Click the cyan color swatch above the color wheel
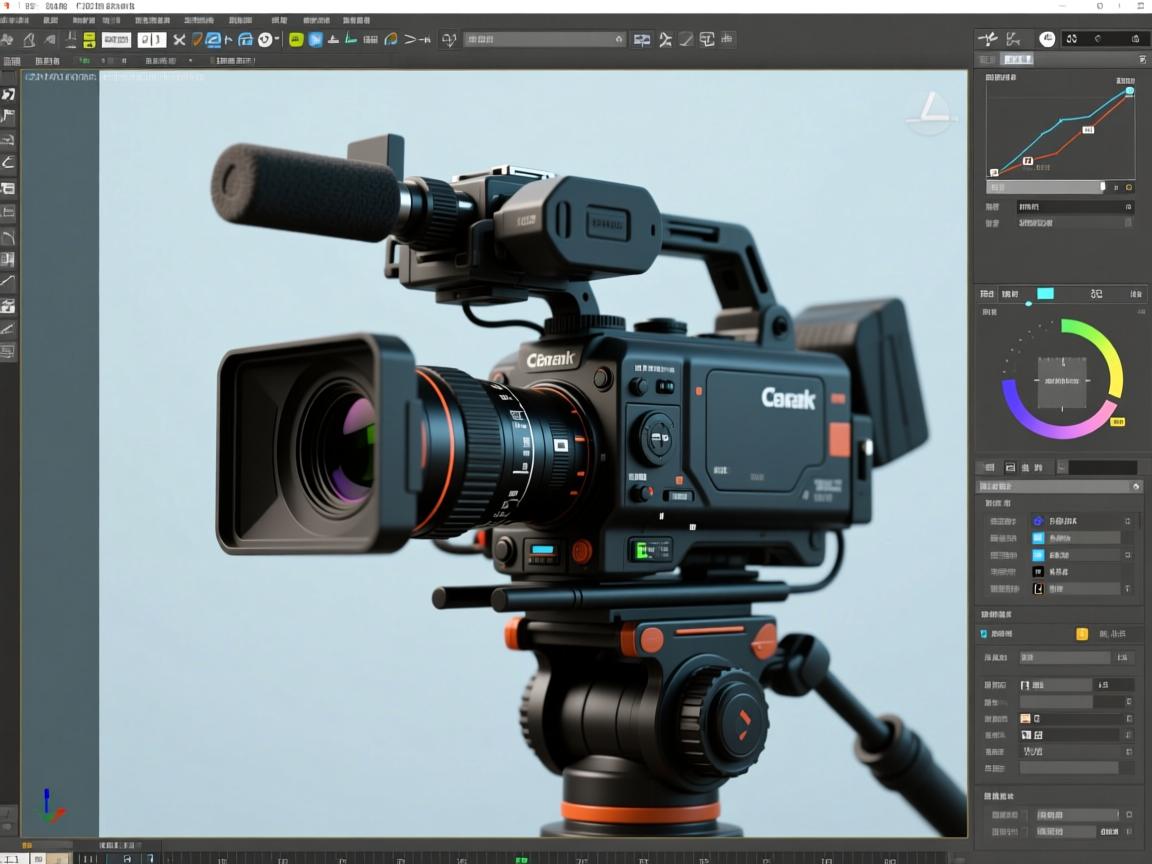1152x864 pixels. [1045, 294]
